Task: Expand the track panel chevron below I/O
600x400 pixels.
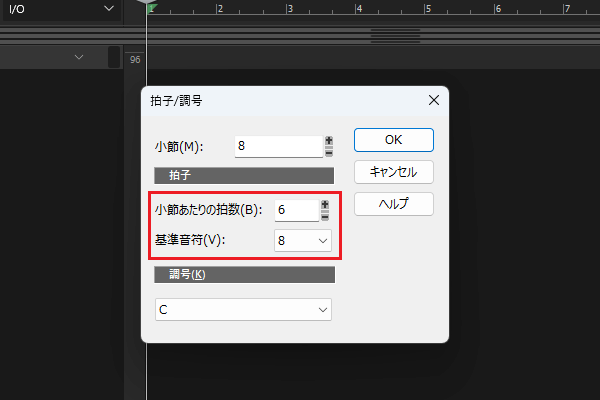Action: click(x=79, y=58)
